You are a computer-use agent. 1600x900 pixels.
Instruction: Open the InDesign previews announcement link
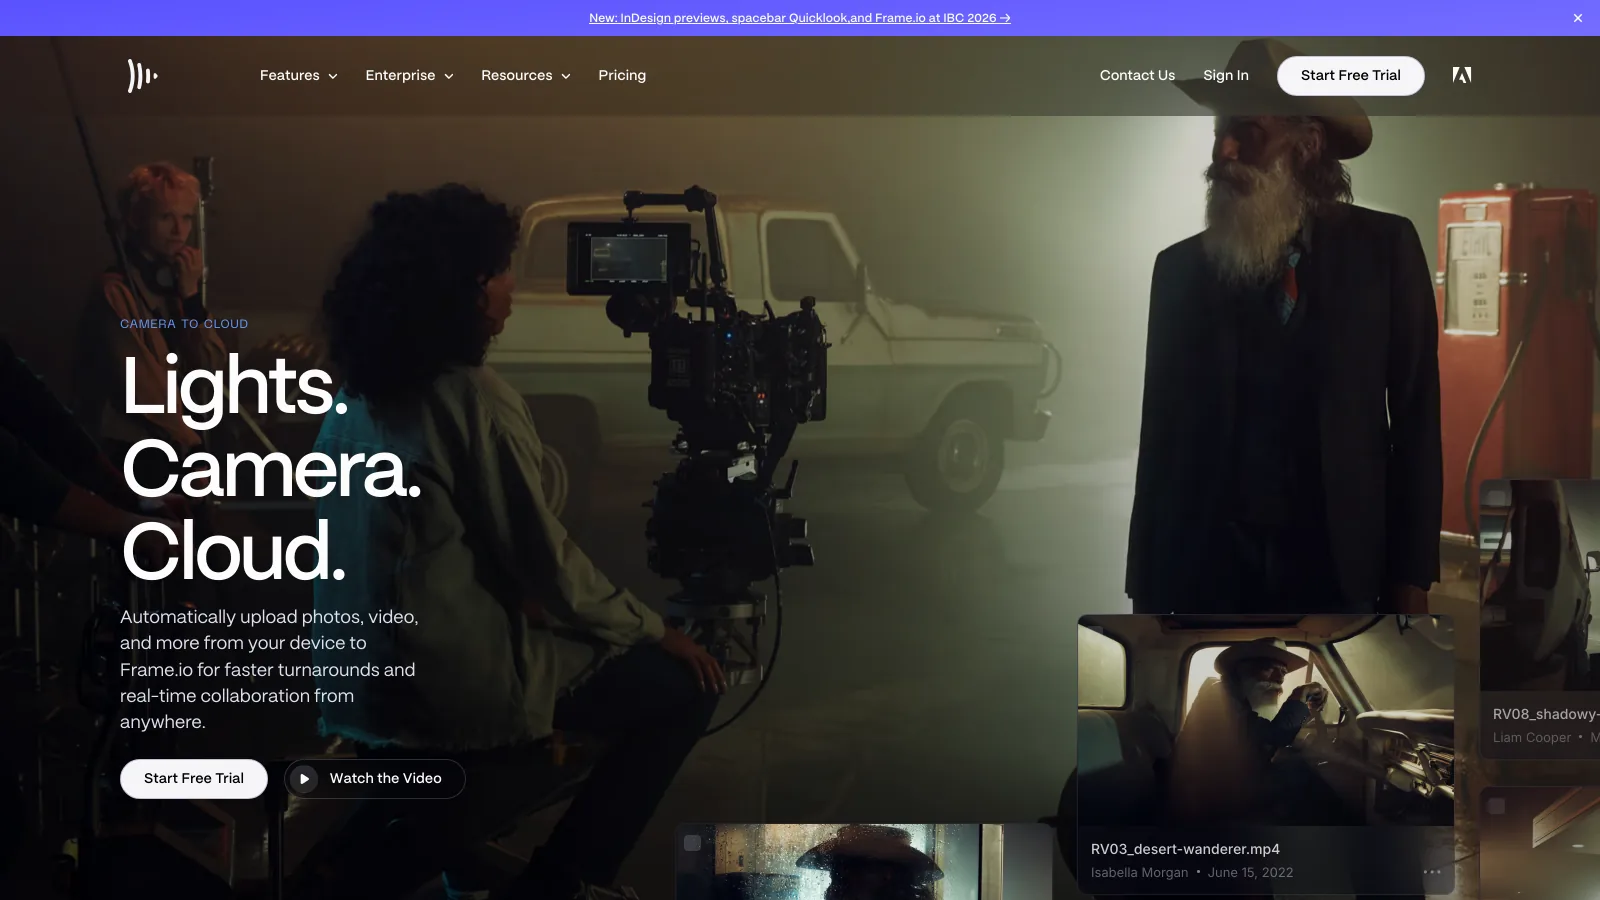(800, 18)
